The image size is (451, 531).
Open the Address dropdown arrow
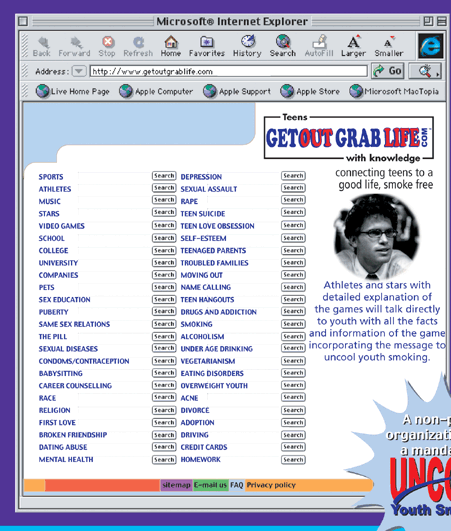(79, 71)
